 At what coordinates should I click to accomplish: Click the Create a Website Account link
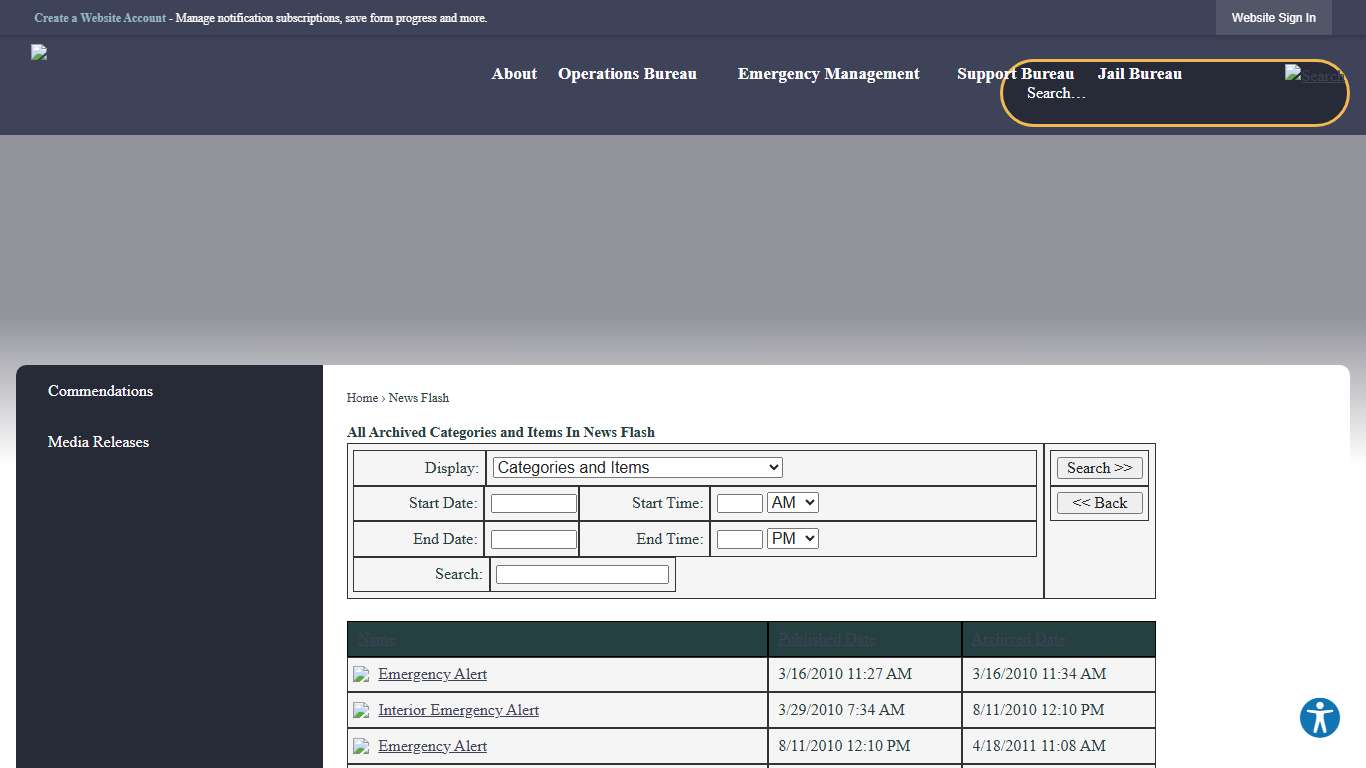(x=100, y=18)
